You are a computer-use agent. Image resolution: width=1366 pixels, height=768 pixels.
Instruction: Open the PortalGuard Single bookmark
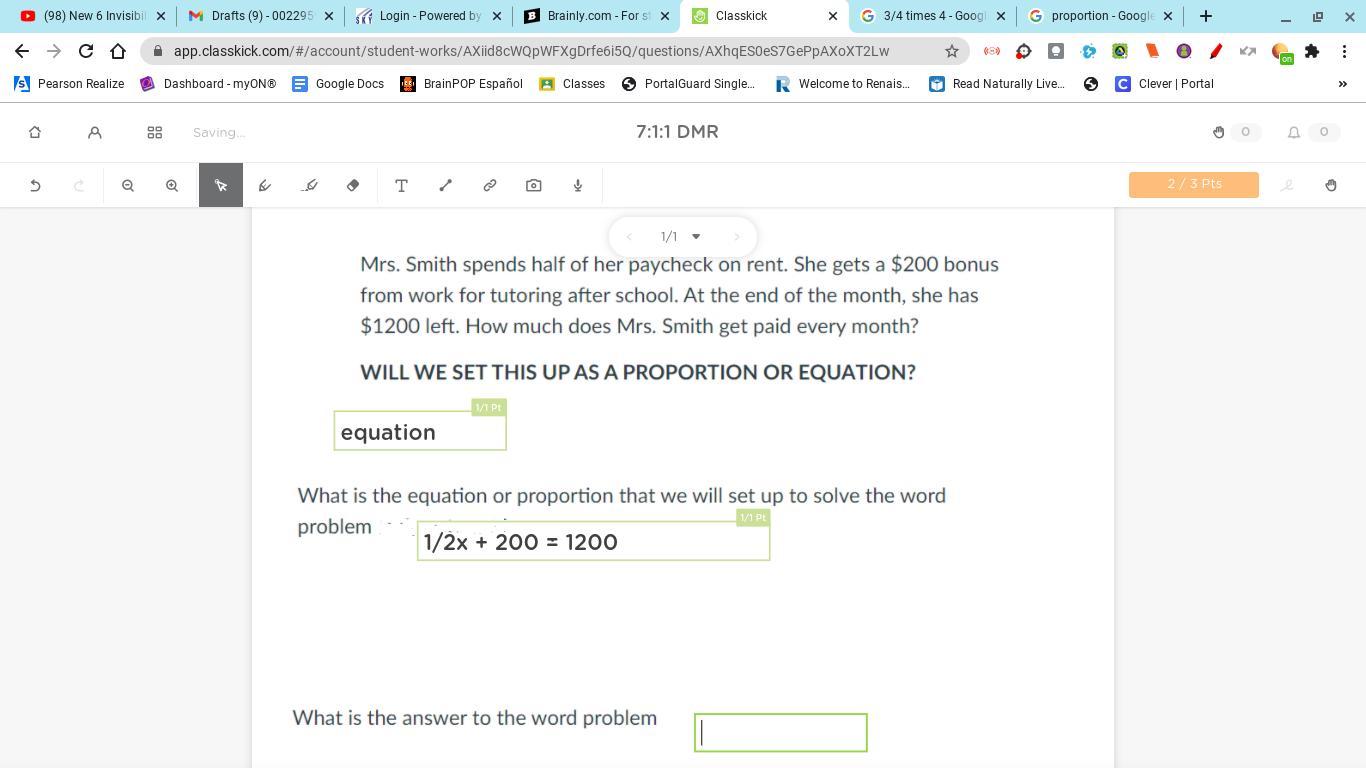688,84
